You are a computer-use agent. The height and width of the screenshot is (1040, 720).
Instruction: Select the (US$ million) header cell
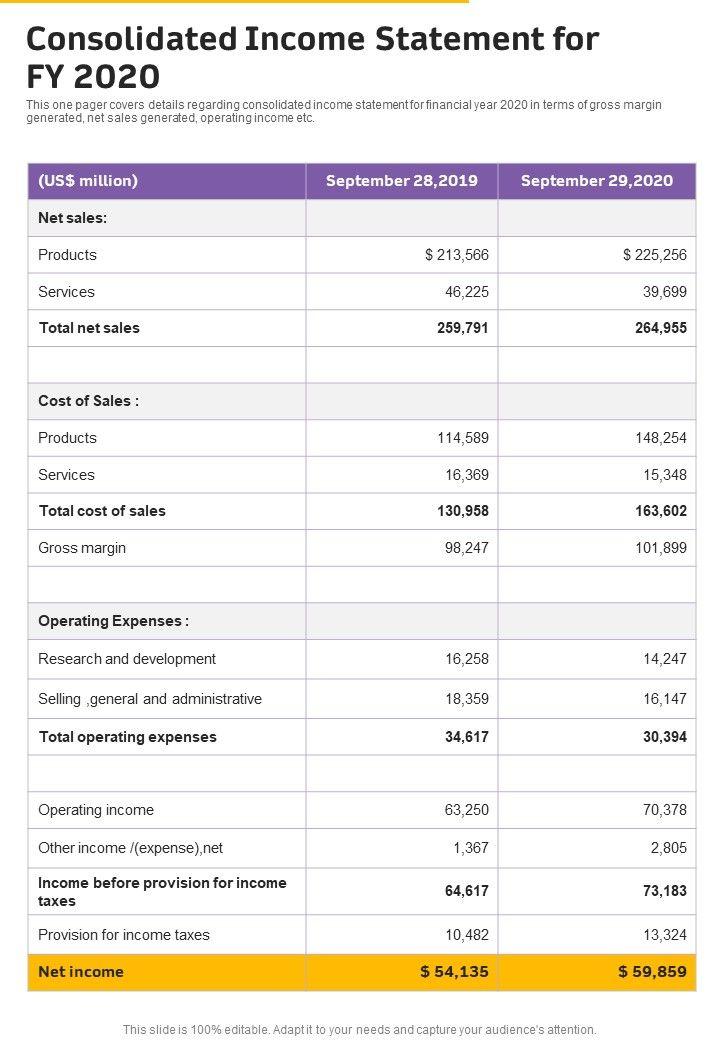pyautogui.click(x=88, y=181)
